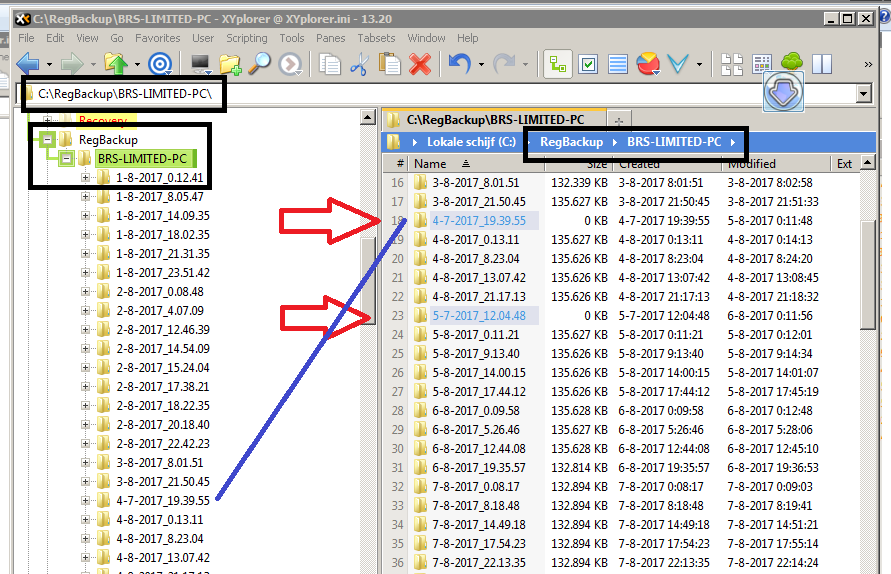Open the Favorites menu
The image size is (891, 574).
click(158, 38)
